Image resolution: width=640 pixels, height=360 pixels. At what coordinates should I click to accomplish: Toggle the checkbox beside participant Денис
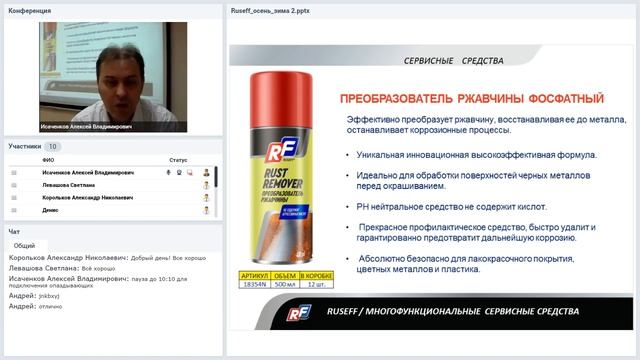tap(14, 210)
